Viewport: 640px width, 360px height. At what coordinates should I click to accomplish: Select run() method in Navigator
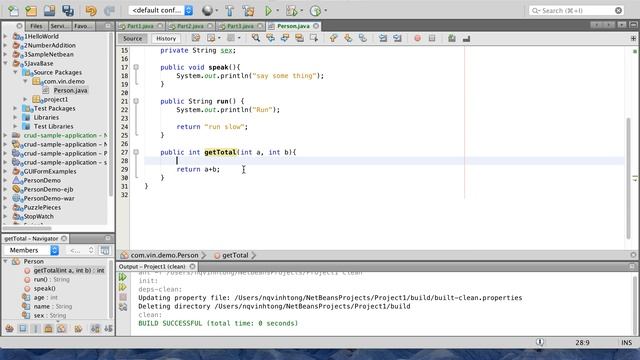[x=51, y=280]
